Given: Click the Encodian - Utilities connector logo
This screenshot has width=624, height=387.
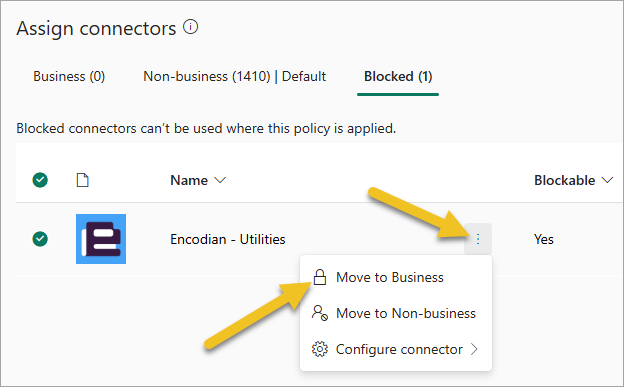Looking at the screenshot, I should click(101, 239).
